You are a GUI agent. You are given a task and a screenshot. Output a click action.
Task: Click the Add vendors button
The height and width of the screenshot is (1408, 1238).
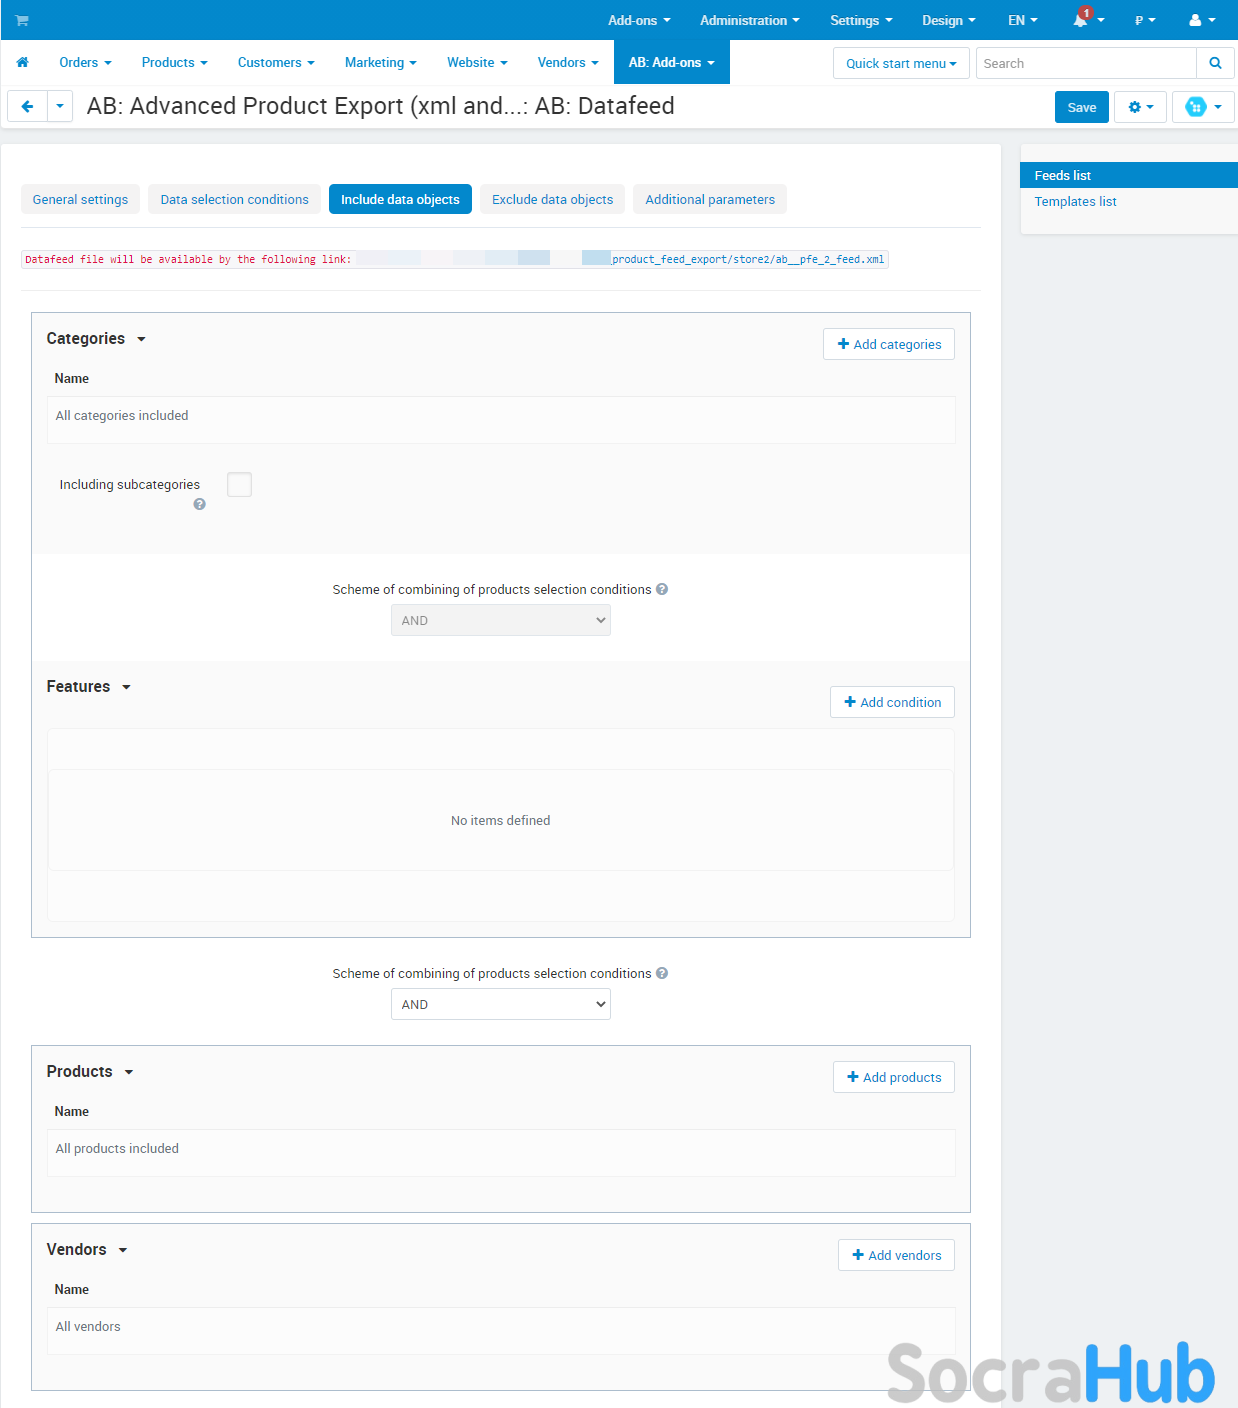click(x=896, y=1255)
